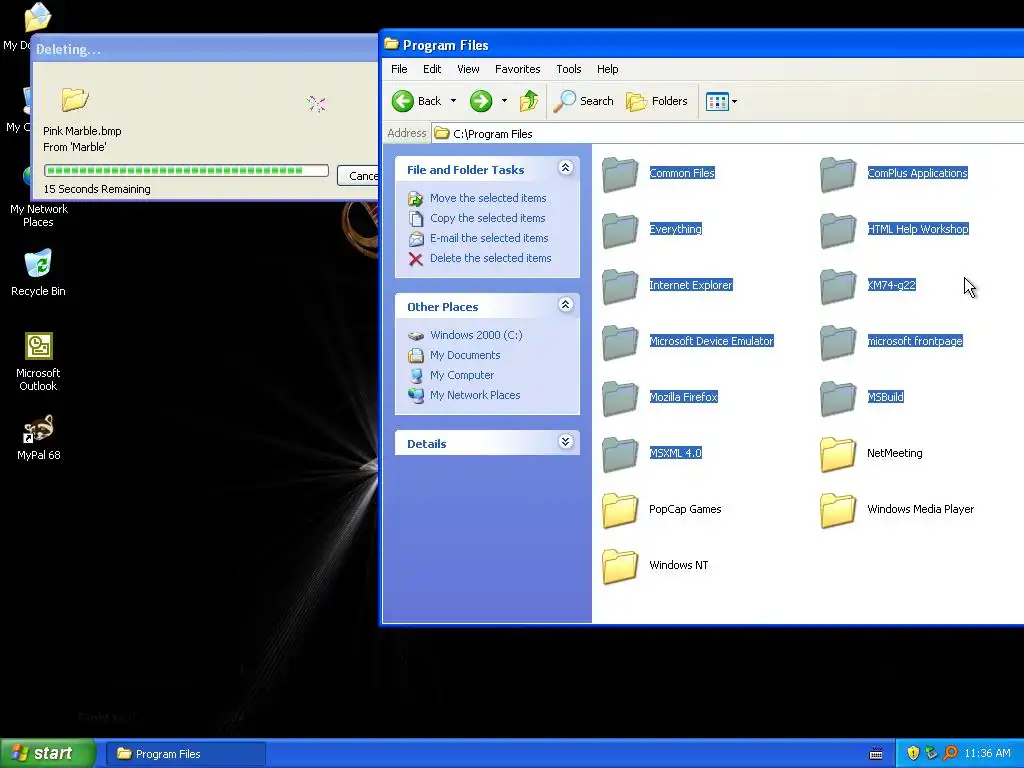Select the XM74-g22 folder icon

838,287
